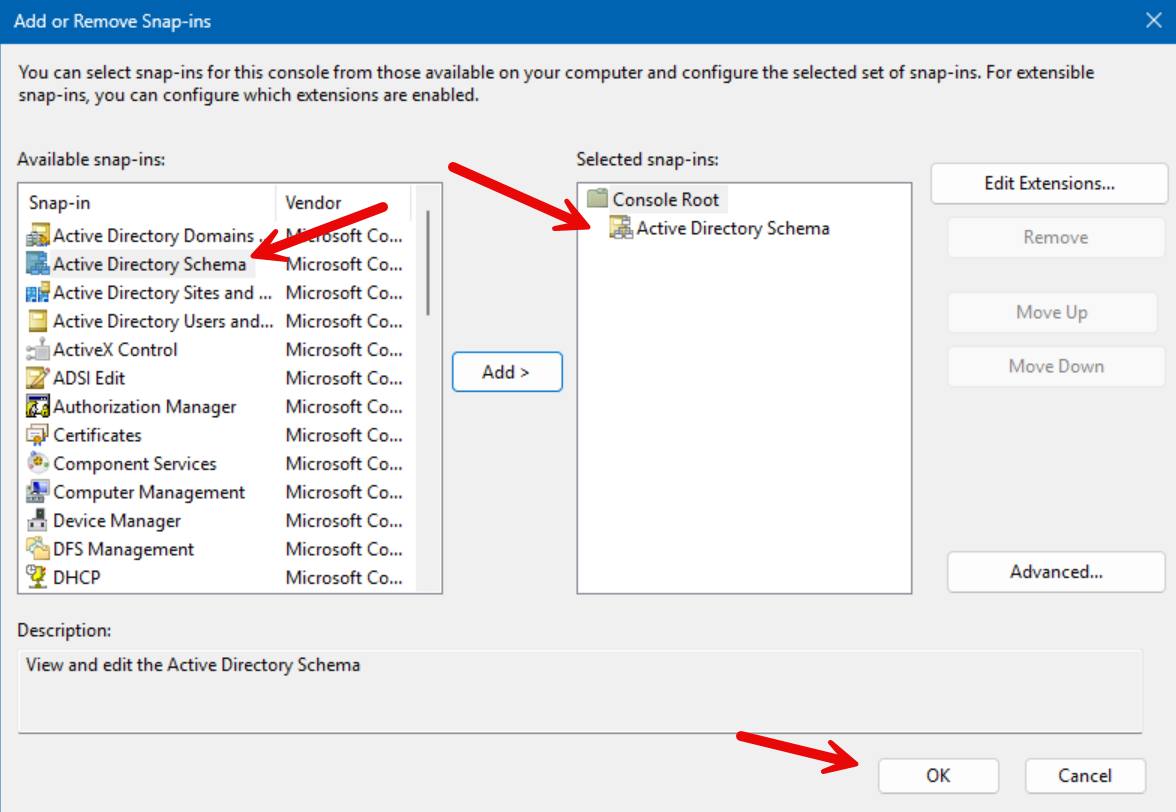The height and width of the screenshot is (812, 1176).
Task: Confirm with the OK button
Action: [x=938, y=775]
